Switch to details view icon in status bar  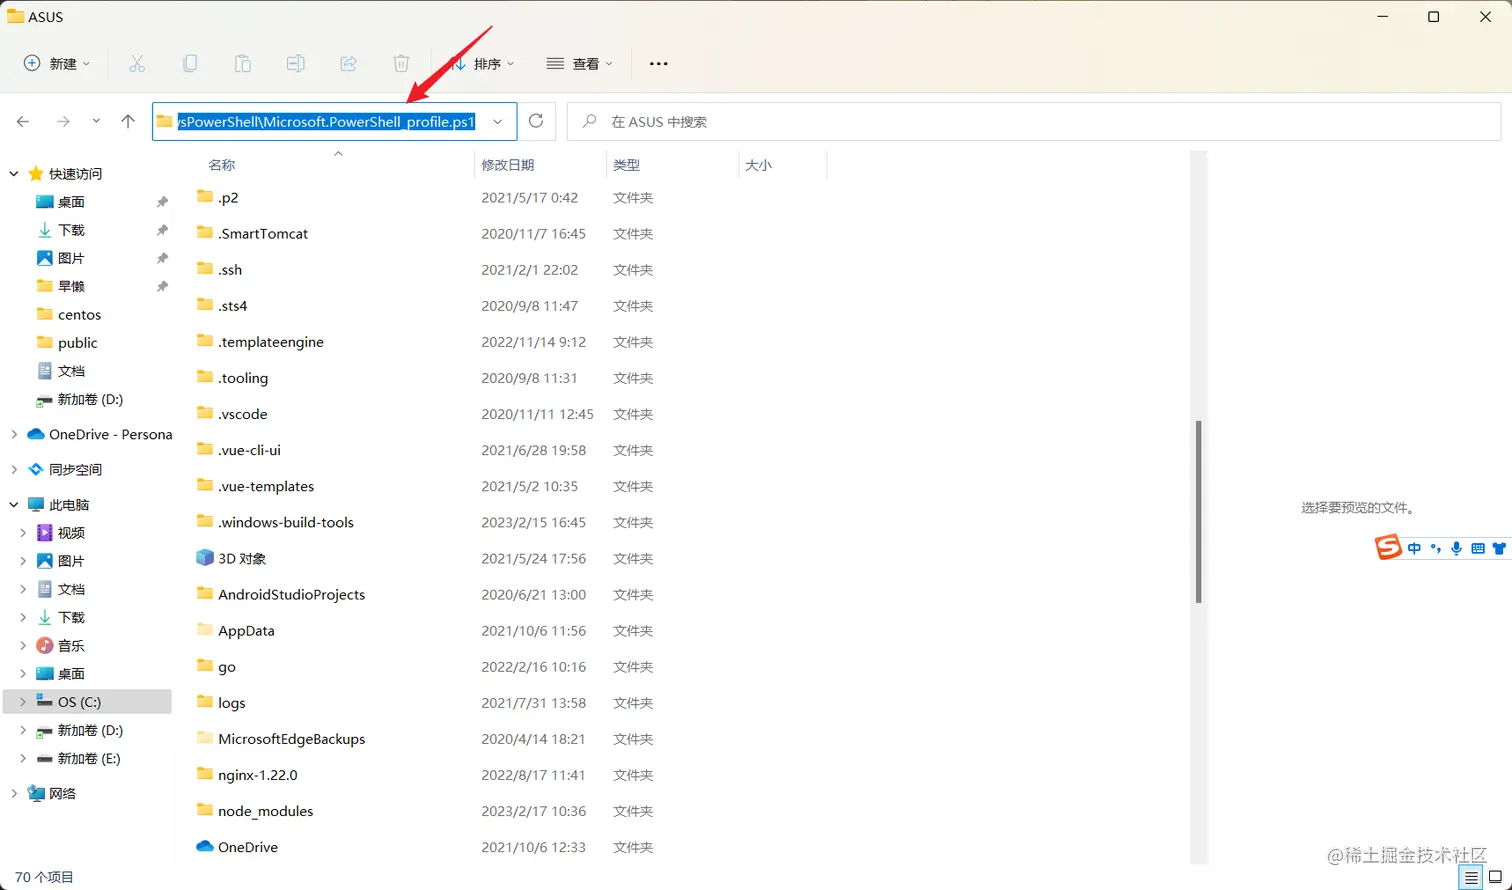click(1471, 877)
